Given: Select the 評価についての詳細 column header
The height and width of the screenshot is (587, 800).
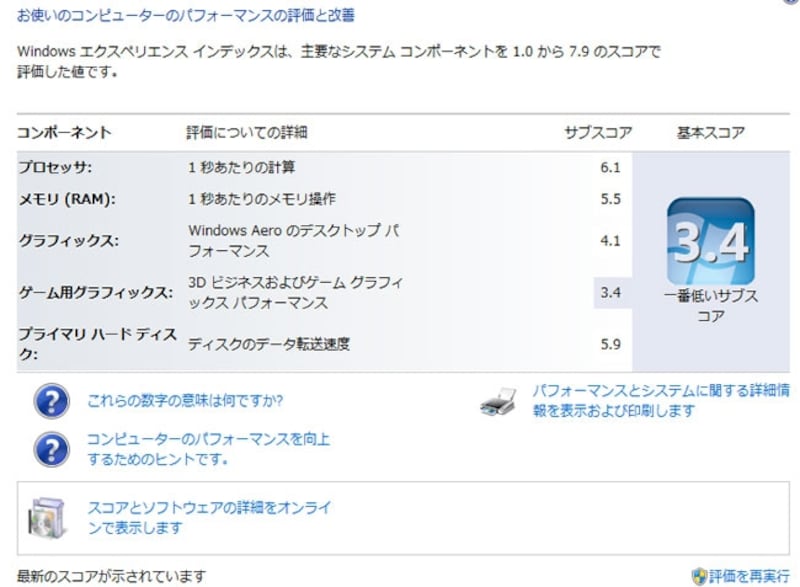Looking at the screenshot, I should (246, 133).
